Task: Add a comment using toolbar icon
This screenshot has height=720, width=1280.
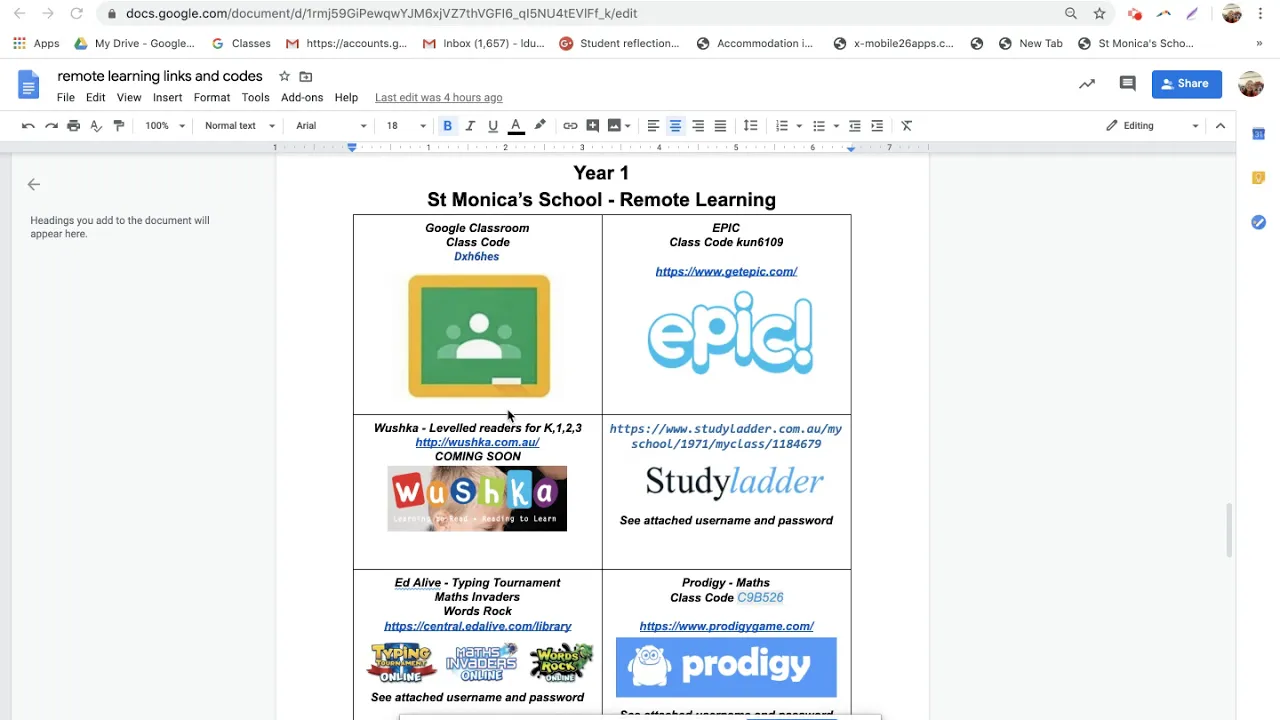Action: 593,126
